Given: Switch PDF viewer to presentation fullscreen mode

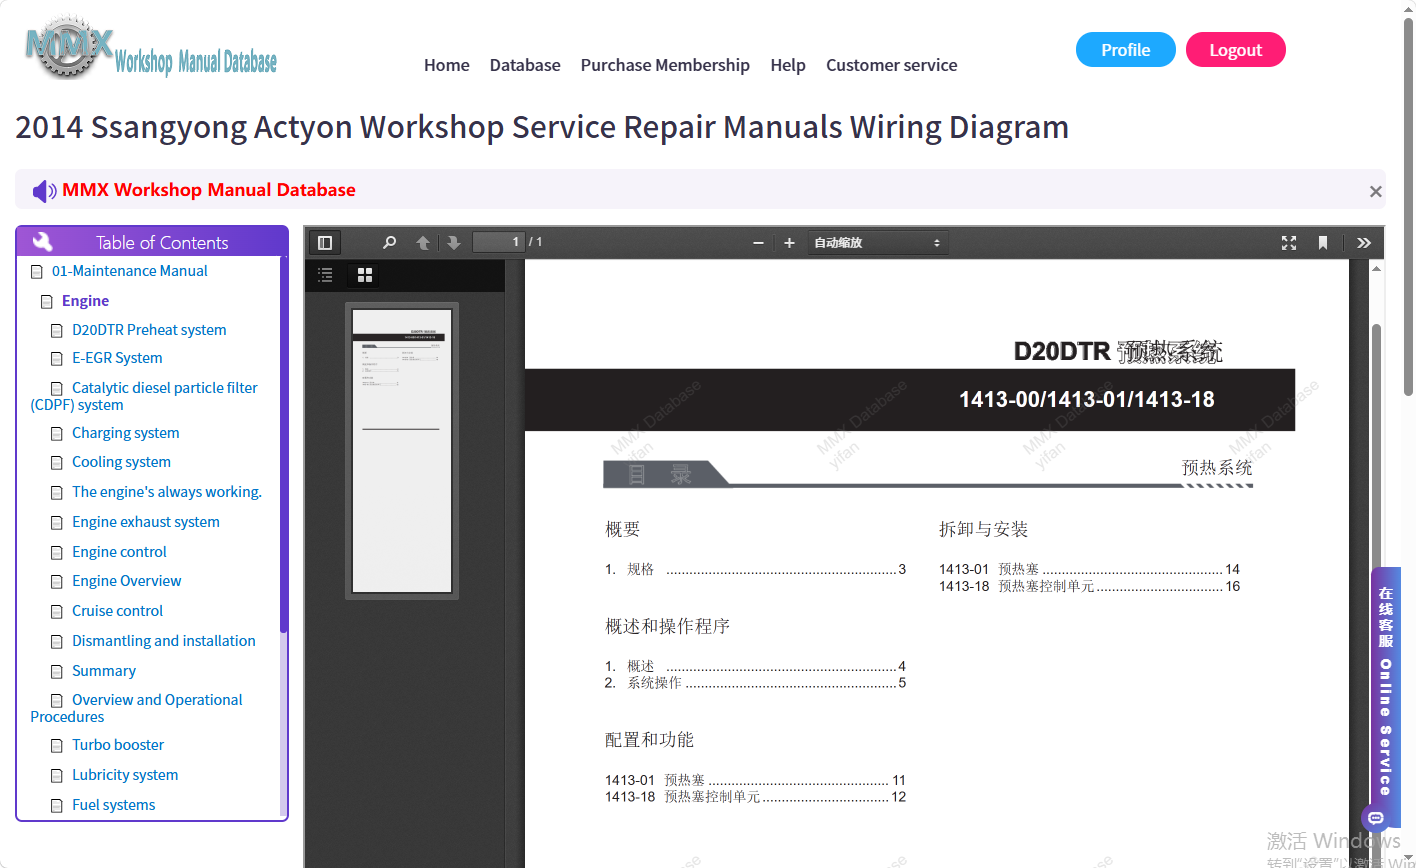Looking at the screenshot, I should click(x=1289, y=242).
